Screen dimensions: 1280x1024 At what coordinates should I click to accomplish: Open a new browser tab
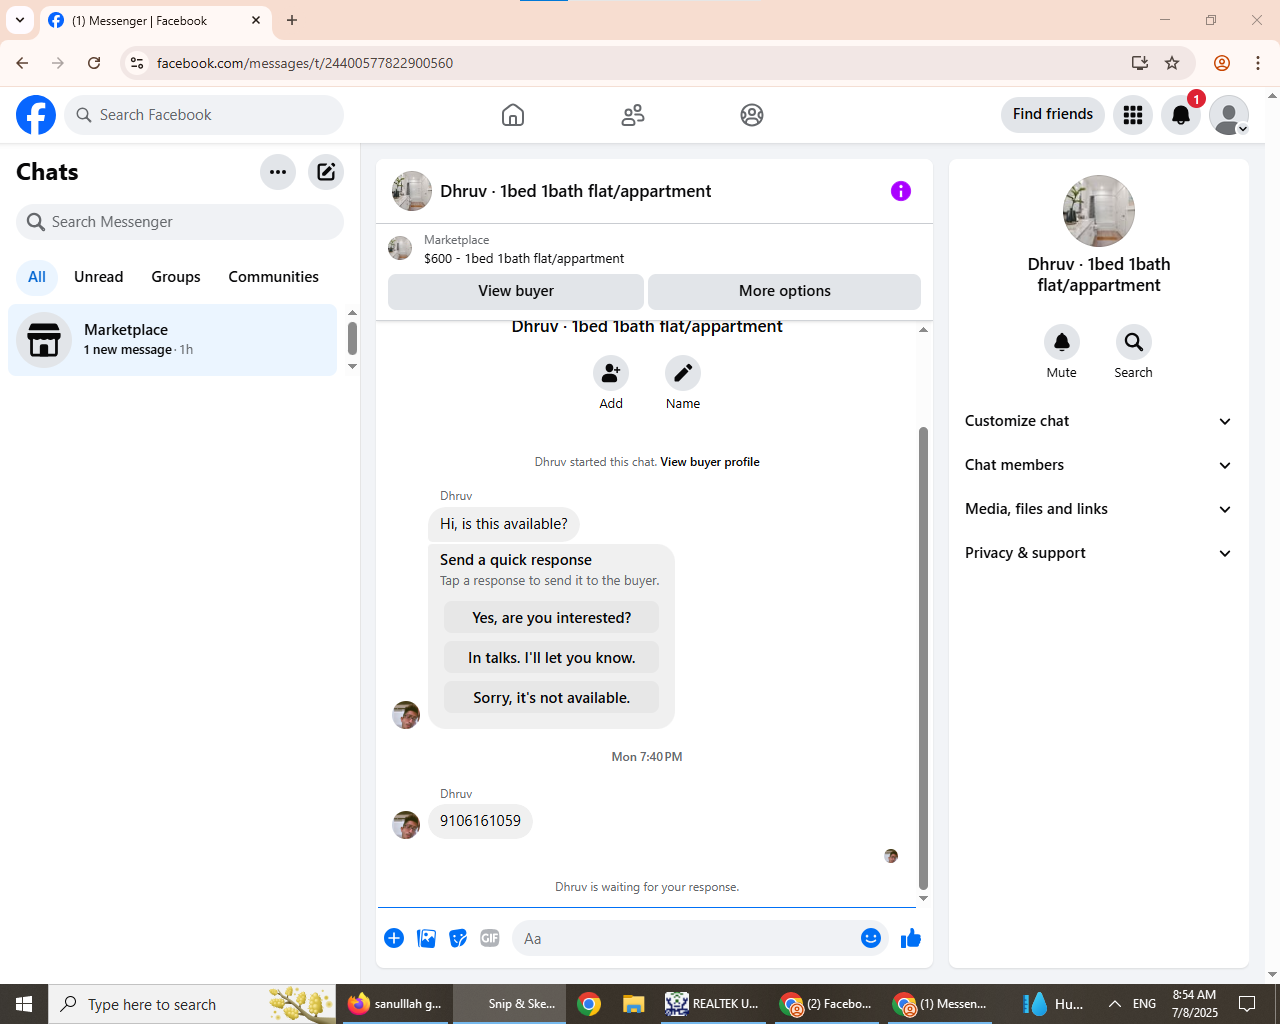coord(292,20)
